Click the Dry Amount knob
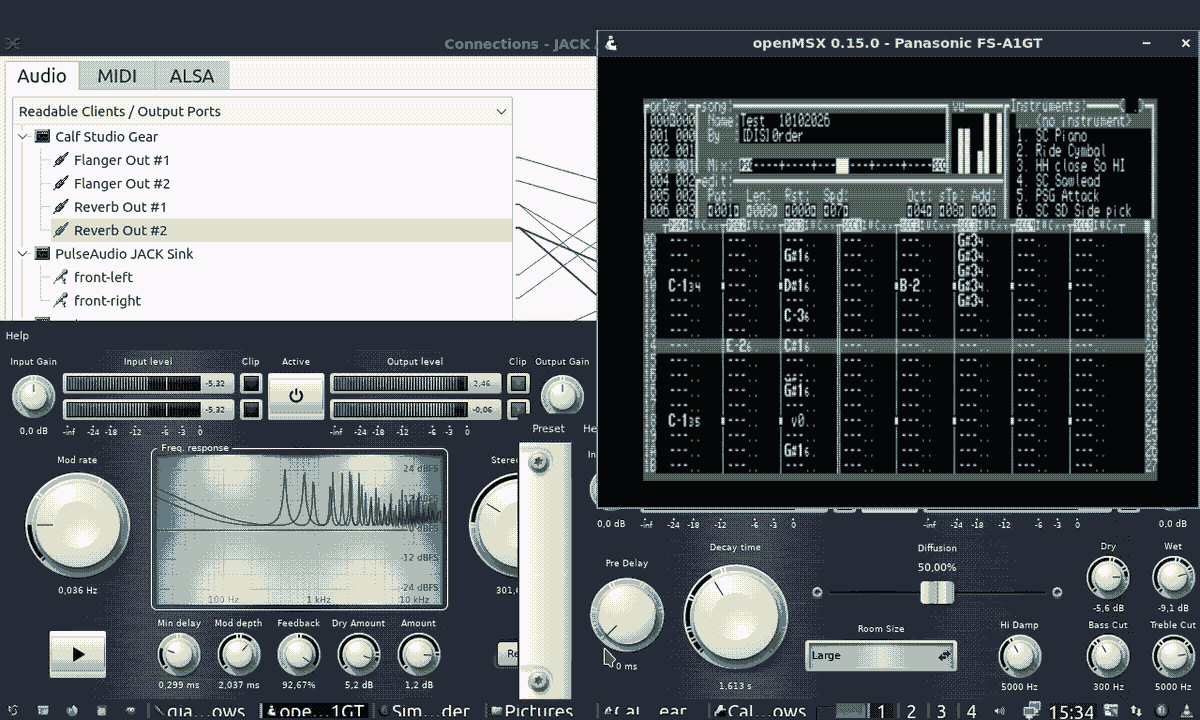1200x720 pixels. (x=358, y=655)
